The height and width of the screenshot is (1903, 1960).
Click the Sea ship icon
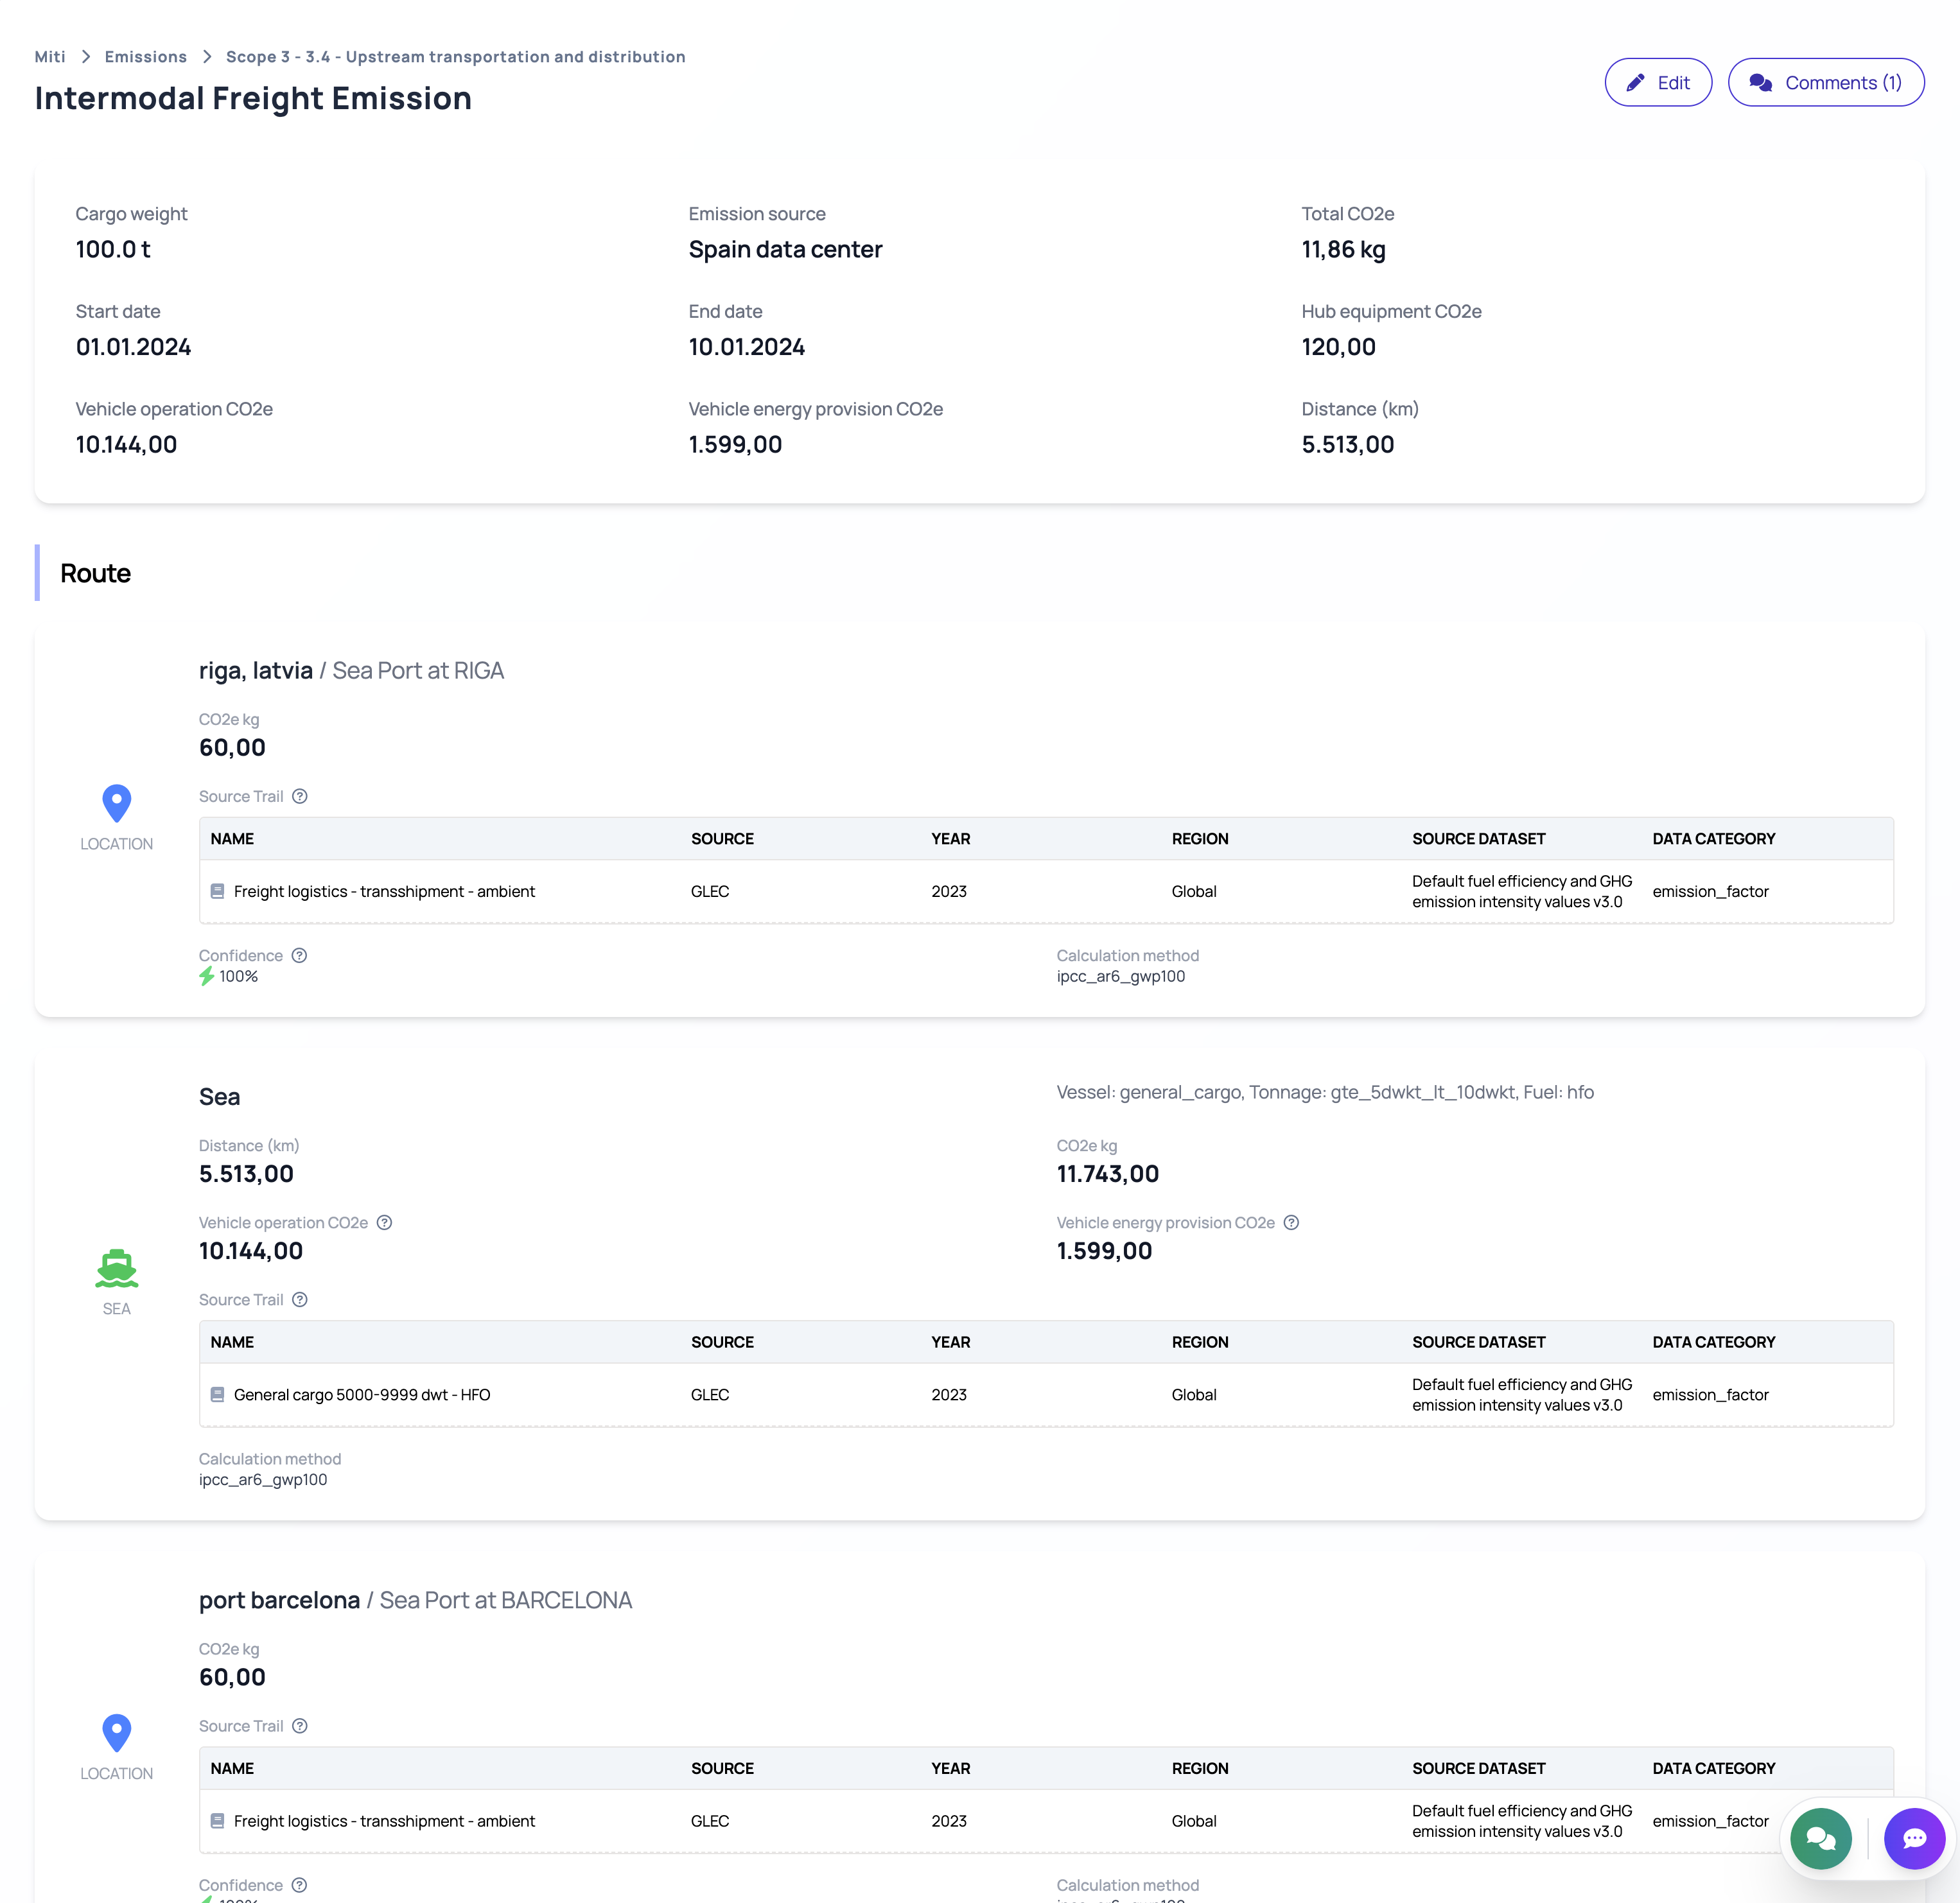point(117,1269)
